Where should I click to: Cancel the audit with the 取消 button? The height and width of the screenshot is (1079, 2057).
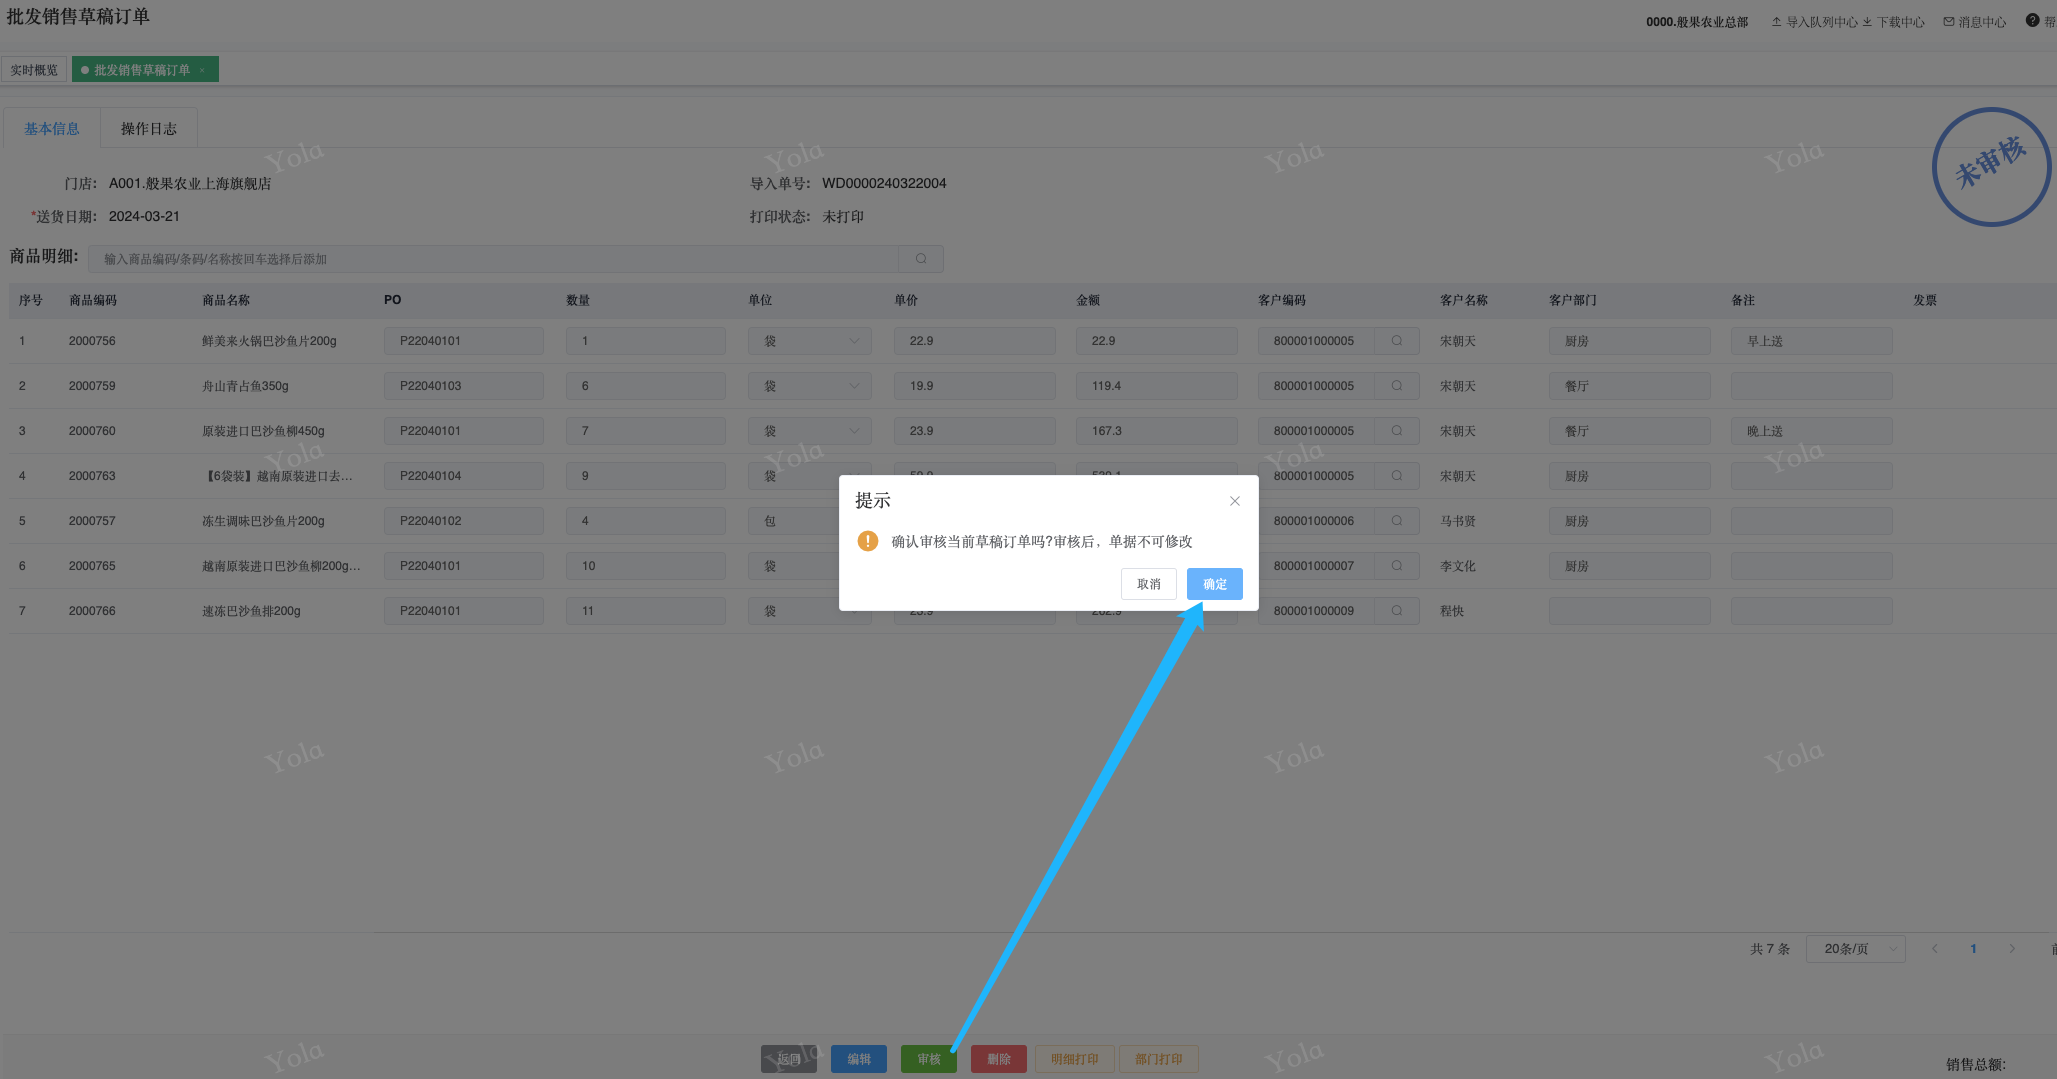pos(1149,584)
